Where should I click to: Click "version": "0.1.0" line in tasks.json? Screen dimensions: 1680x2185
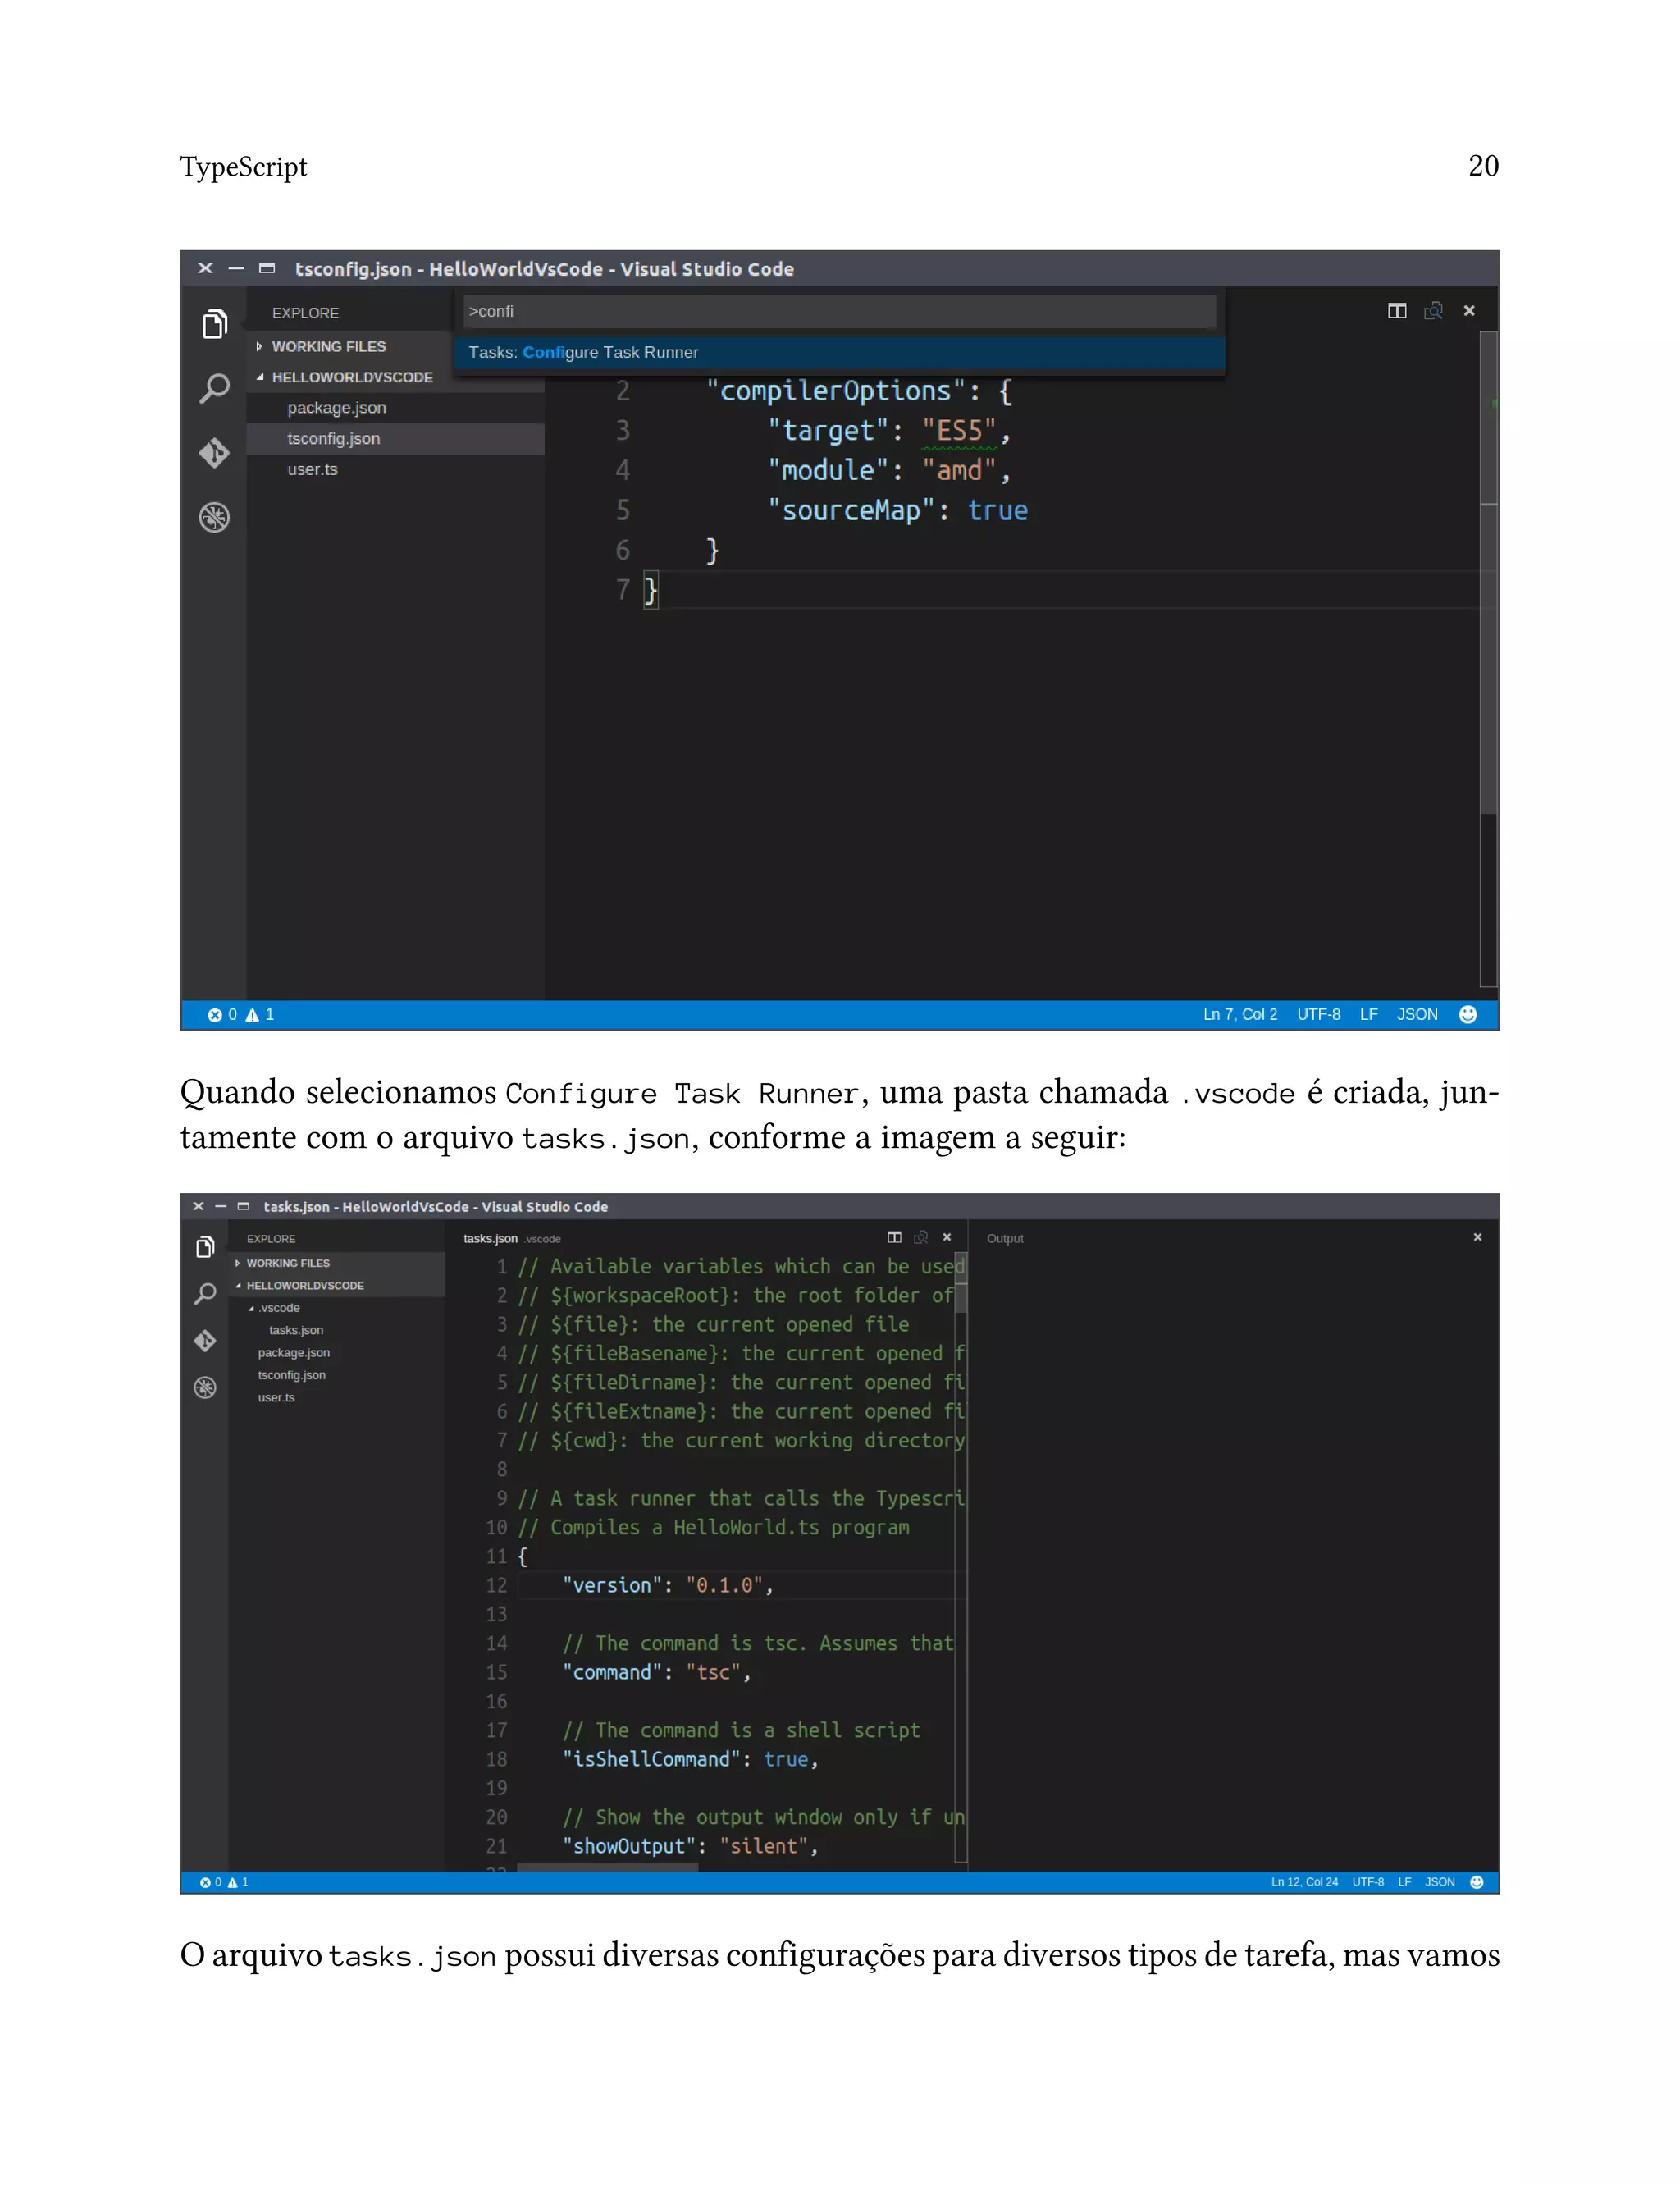(666, 1585)
